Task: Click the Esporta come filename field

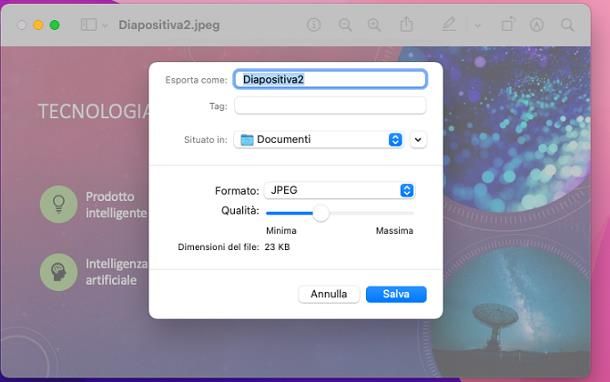Action: point(330,79)
